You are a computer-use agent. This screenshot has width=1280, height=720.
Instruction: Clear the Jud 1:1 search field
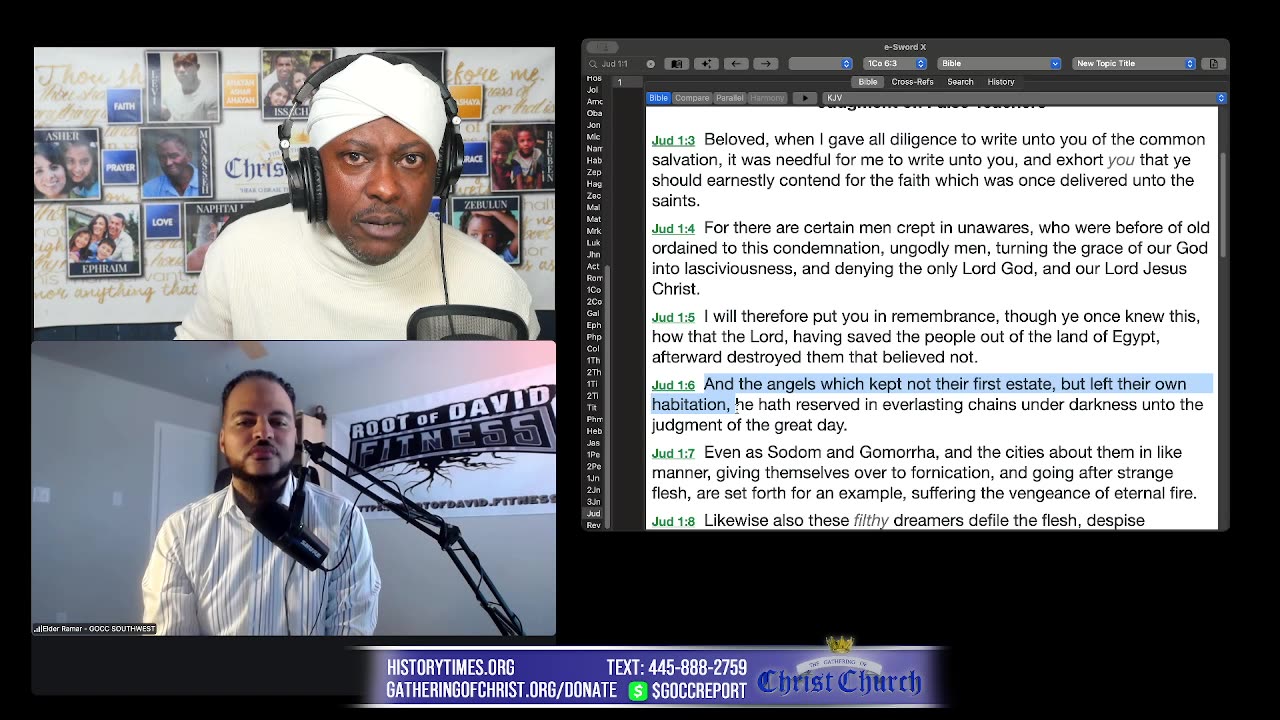click(650, 64)
